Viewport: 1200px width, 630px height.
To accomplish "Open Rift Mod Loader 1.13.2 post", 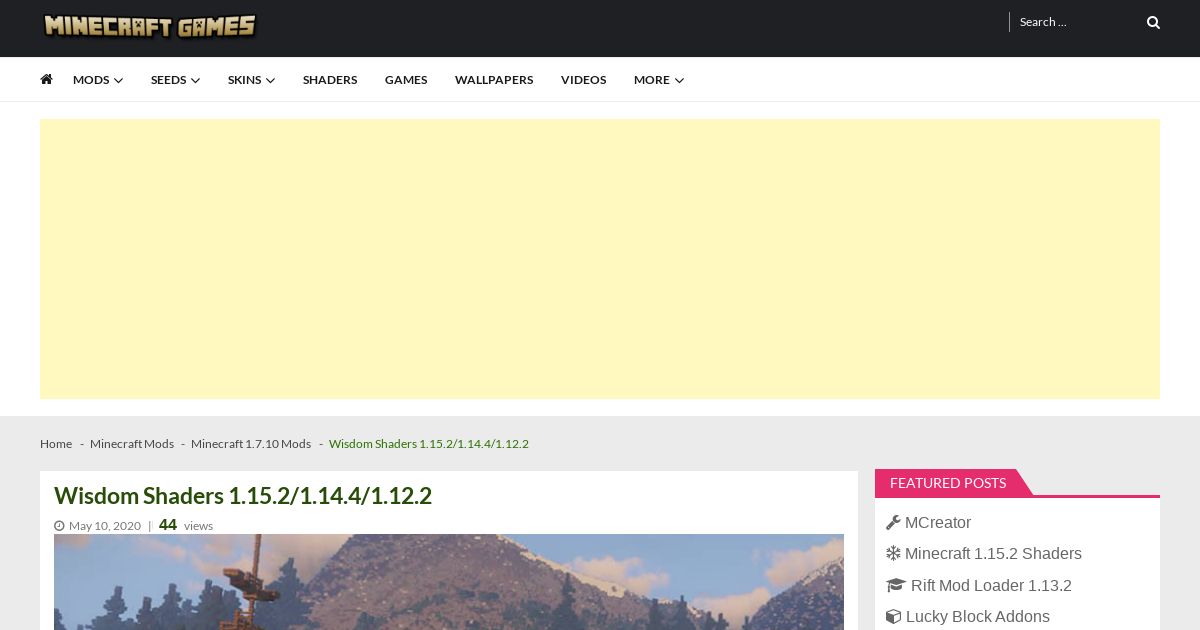I will [991, 585].
